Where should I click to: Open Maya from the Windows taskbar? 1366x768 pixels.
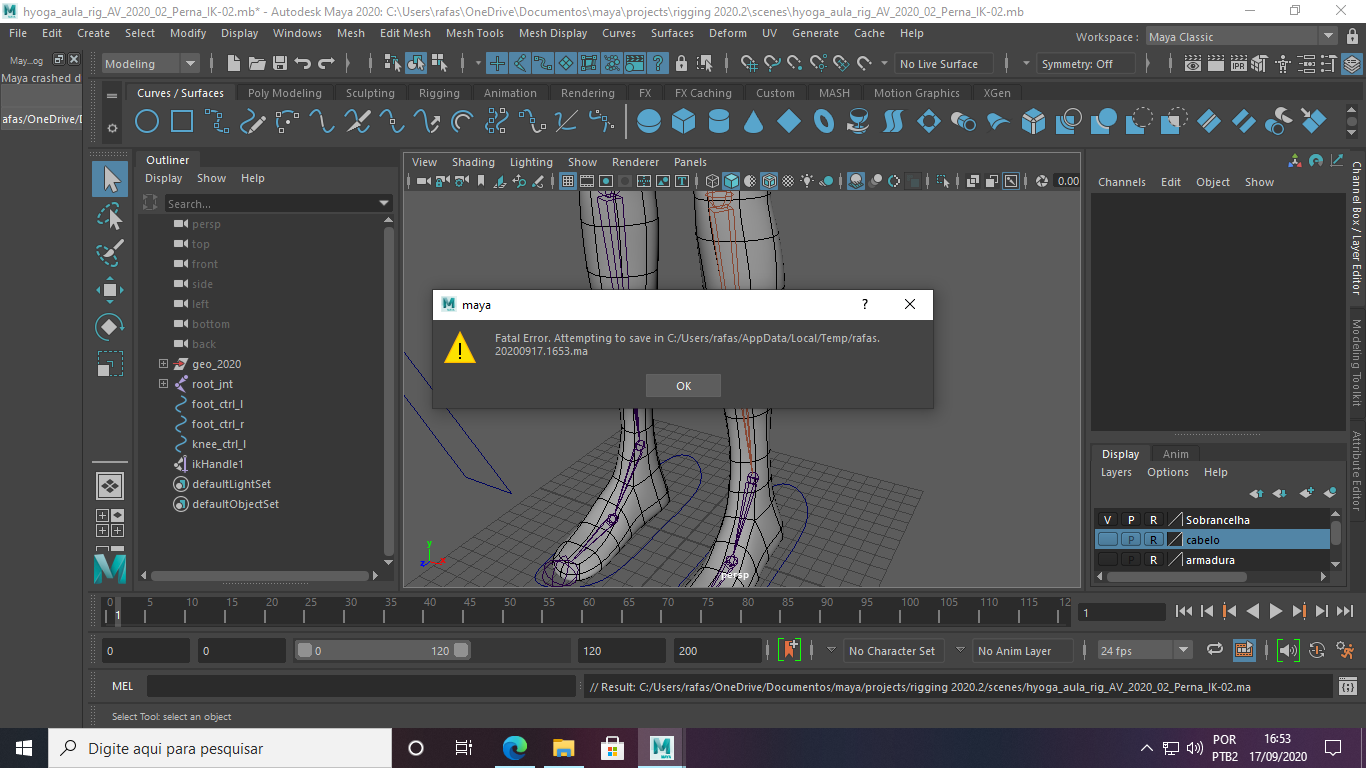661,748
